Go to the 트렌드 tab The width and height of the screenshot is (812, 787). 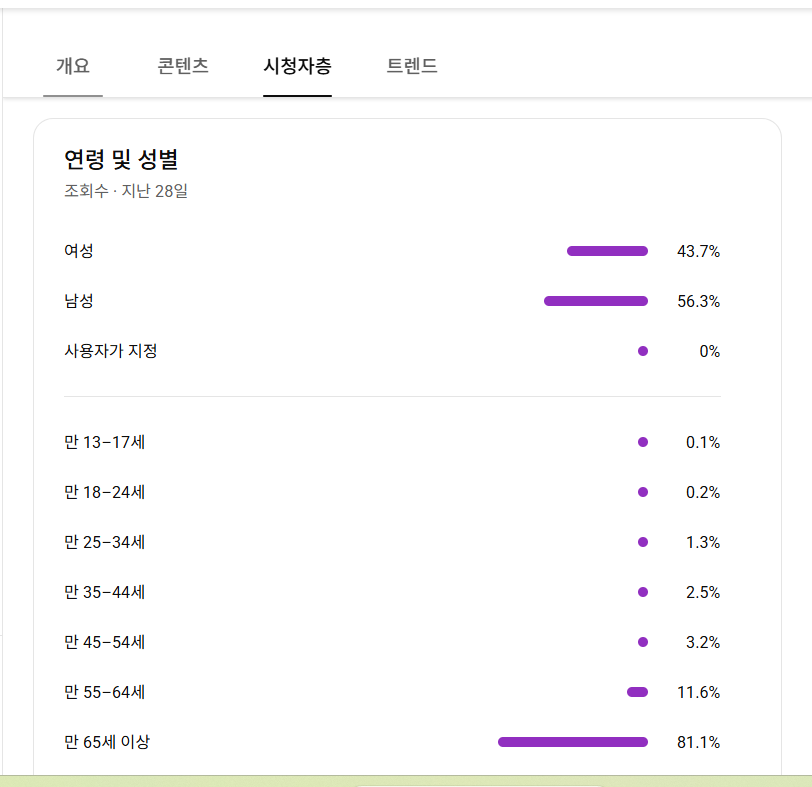[x=412, y=67]
